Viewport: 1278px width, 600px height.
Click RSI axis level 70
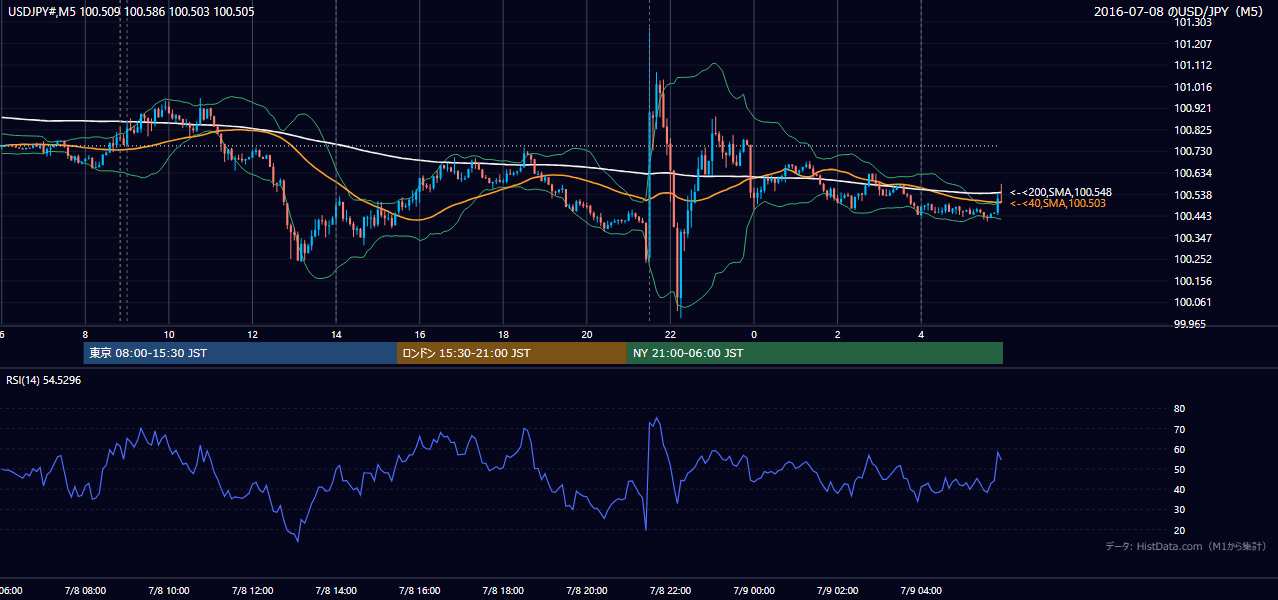pyautogui.click(x=1179, y=429)
